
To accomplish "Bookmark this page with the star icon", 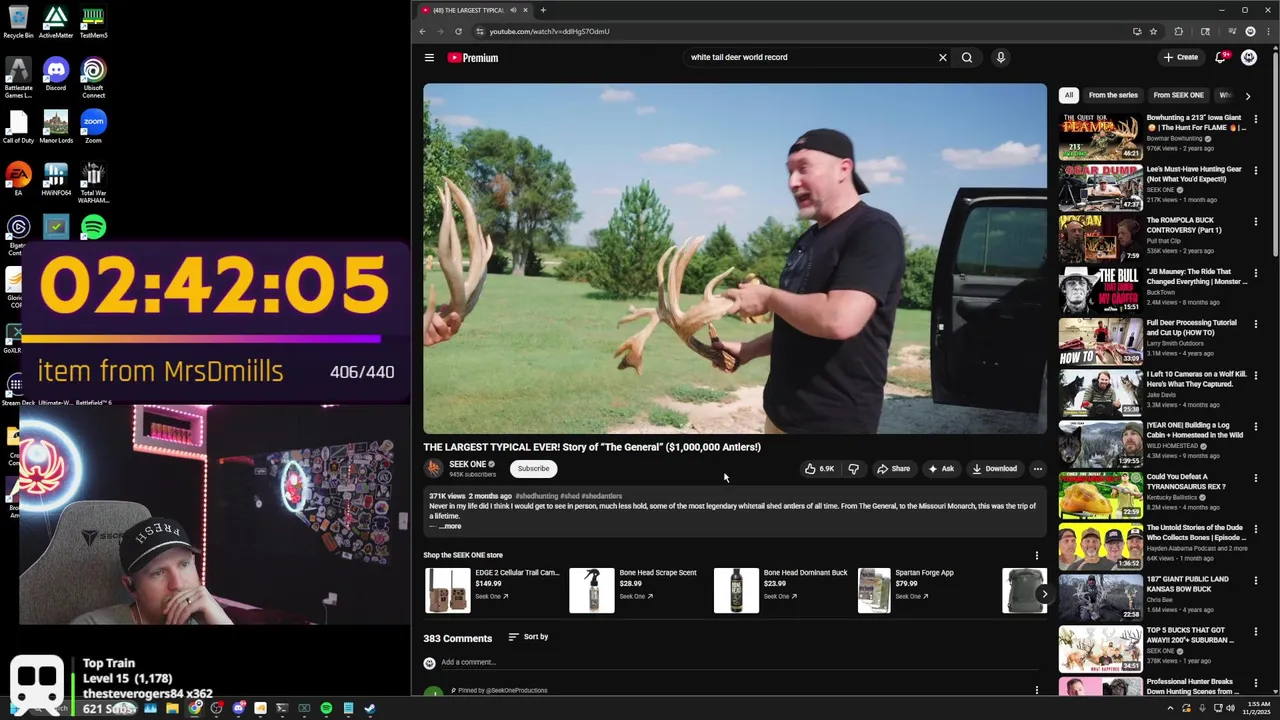I will point(1153,31).
